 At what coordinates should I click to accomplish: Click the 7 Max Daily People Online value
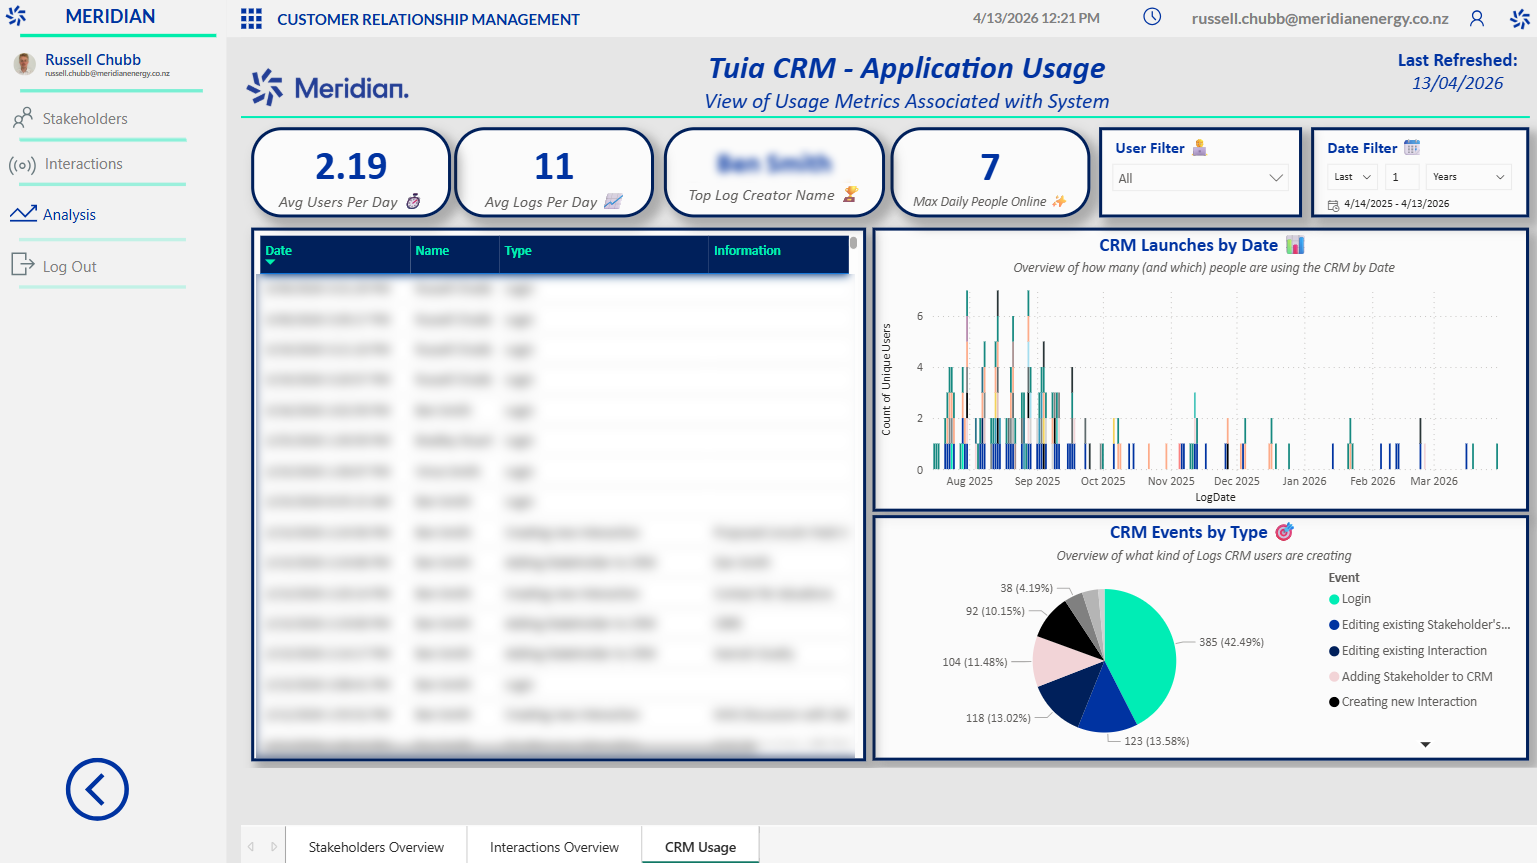point(990,166)
